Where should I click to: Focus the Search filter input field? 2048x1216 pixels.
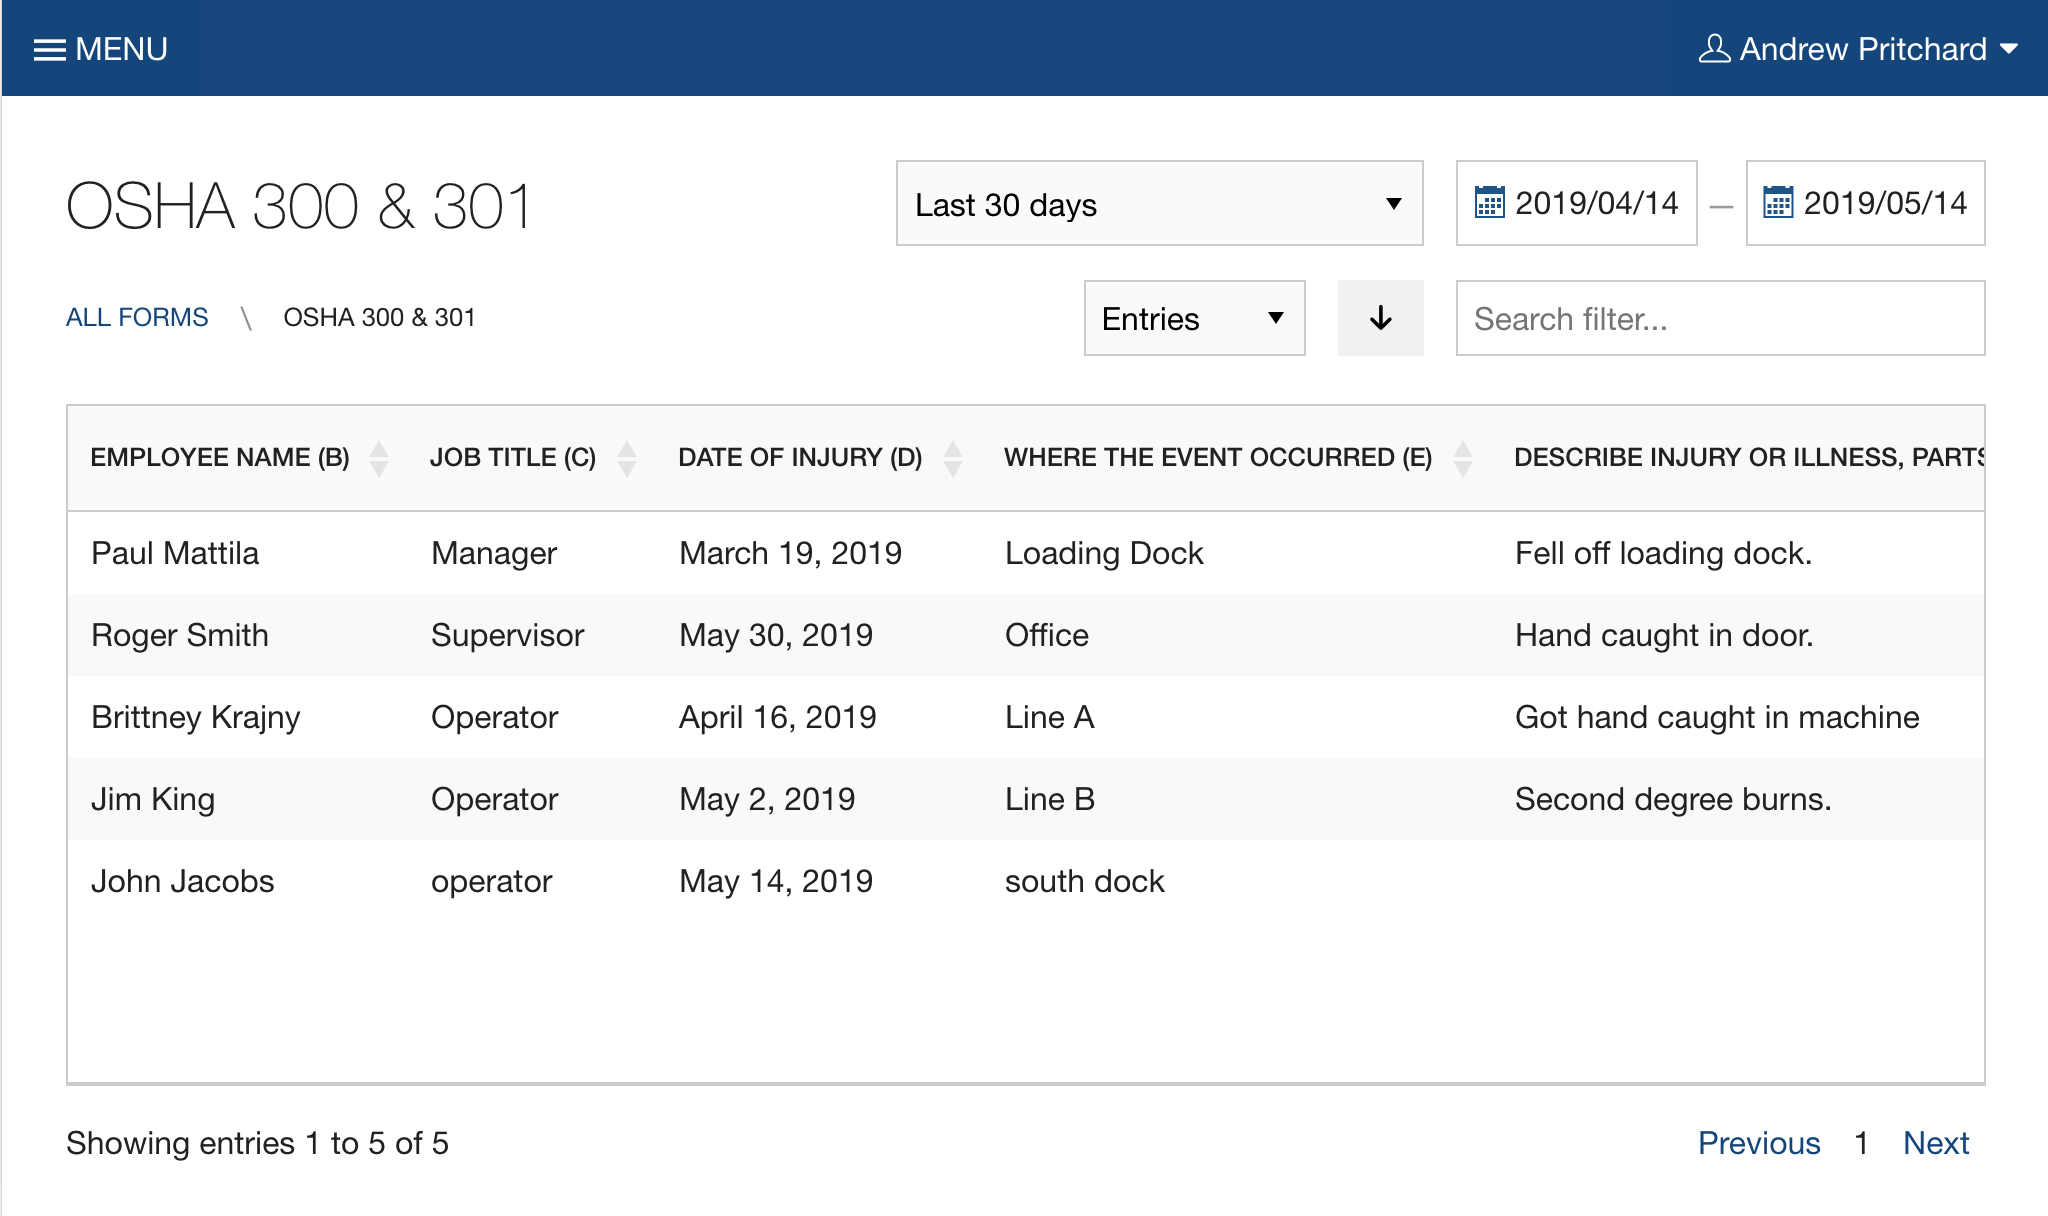[1720, 318]
